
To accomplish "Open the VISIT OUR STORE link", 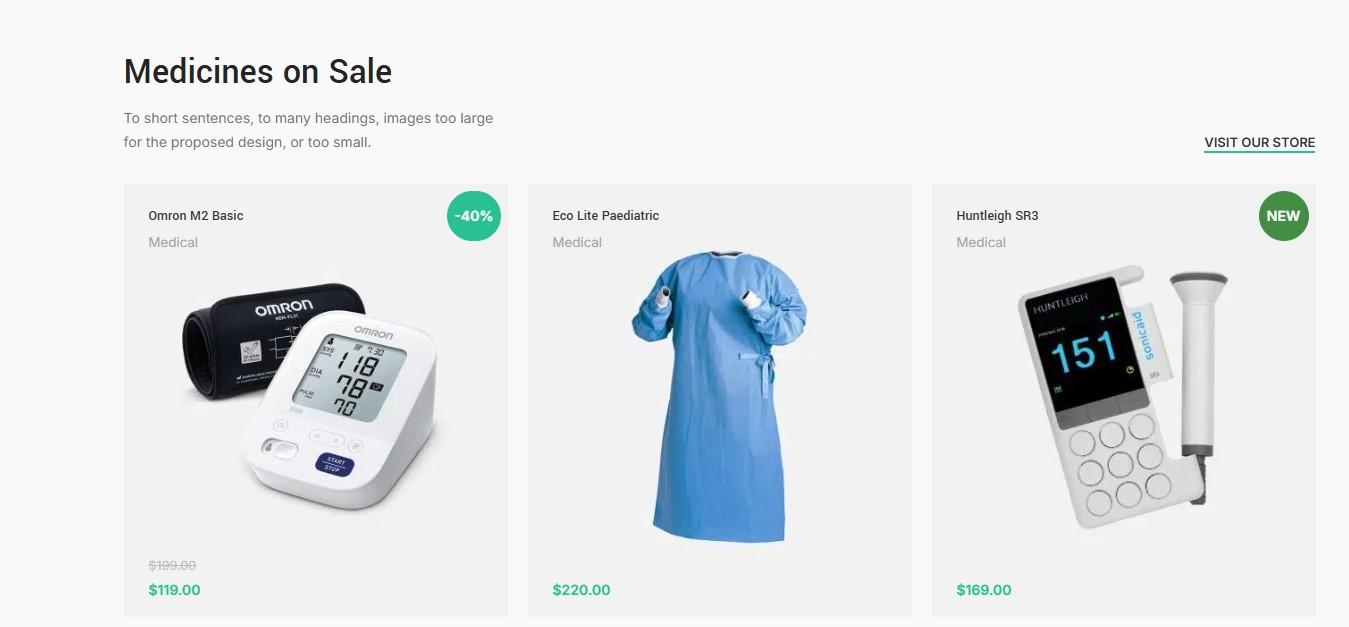I will [1259, 142].
